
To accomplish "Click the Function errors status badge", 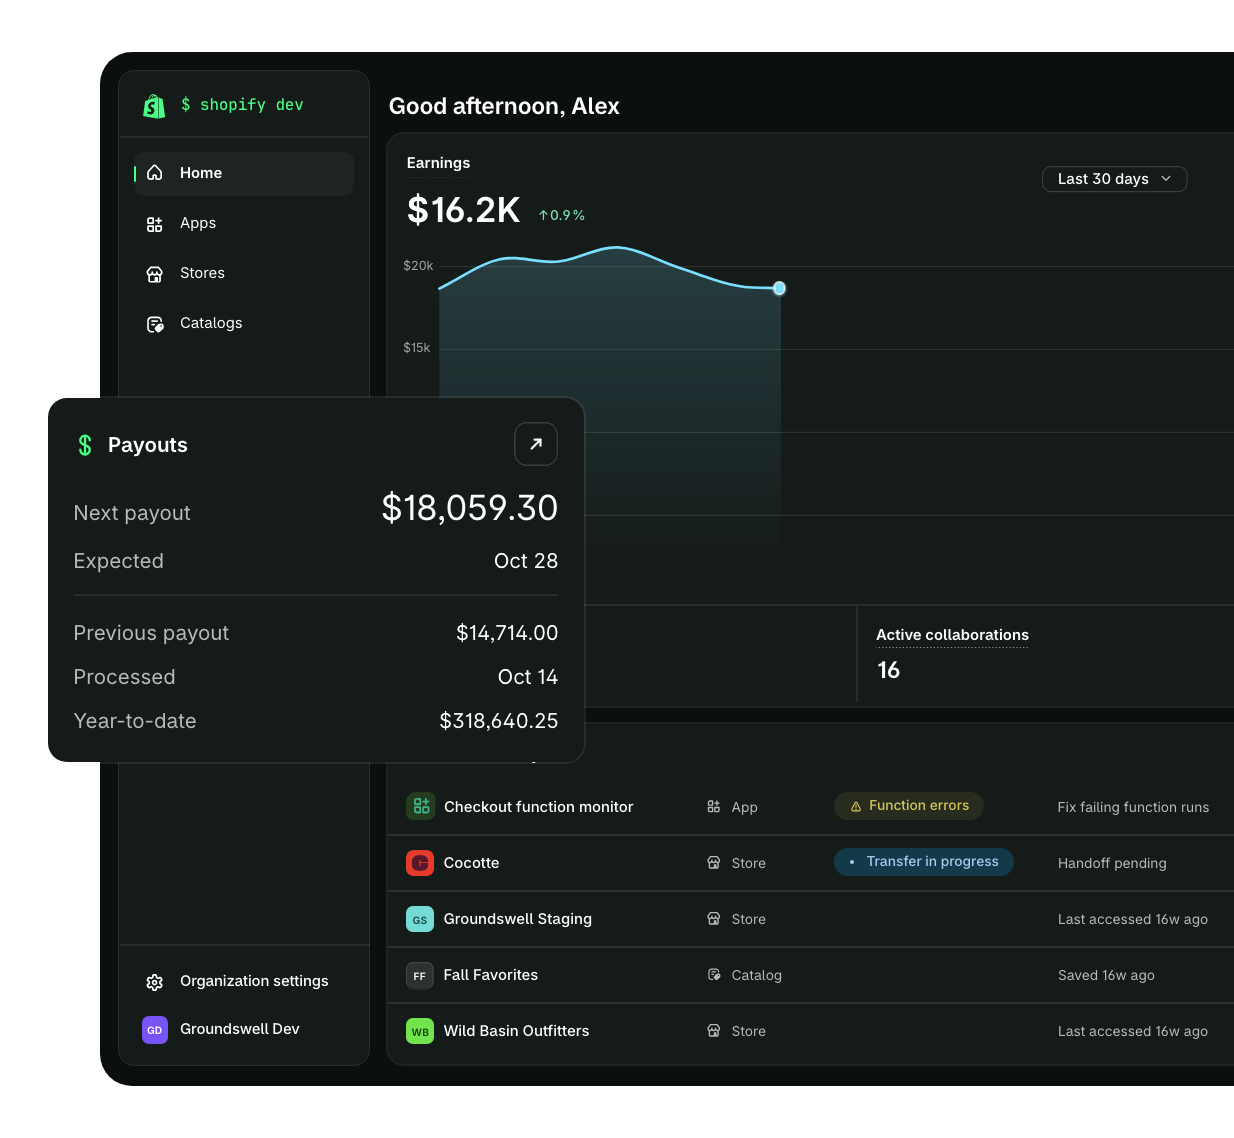I will 909,806.
